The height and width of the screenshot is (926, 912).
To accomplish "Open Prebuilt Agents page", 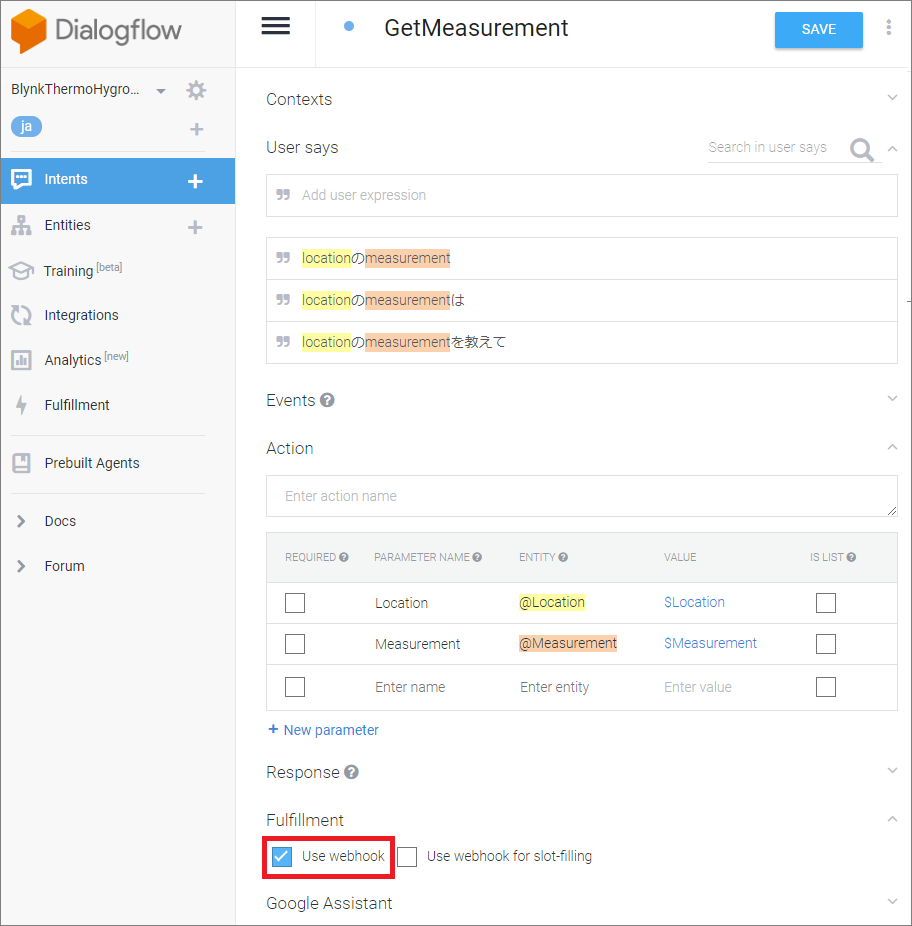I will (x=92, y=463).
